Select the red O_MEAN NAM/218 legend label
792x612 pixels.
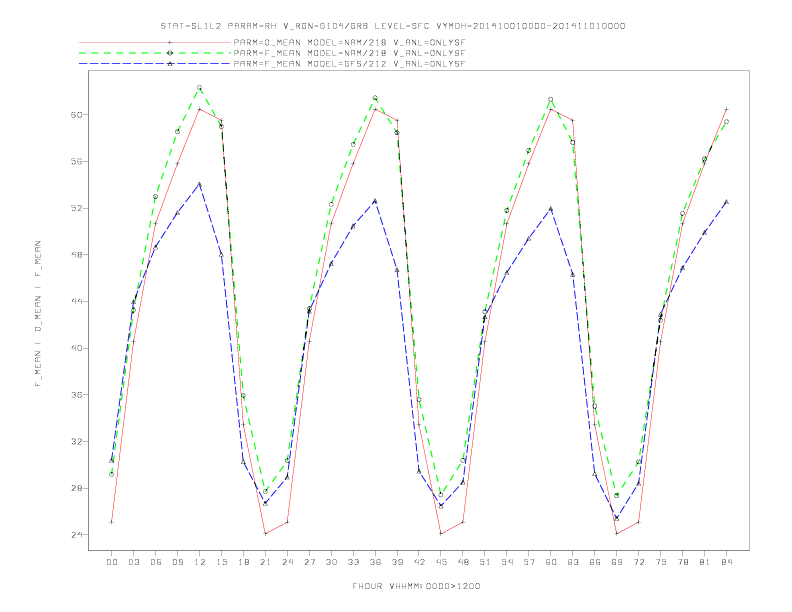coord(349,42)
